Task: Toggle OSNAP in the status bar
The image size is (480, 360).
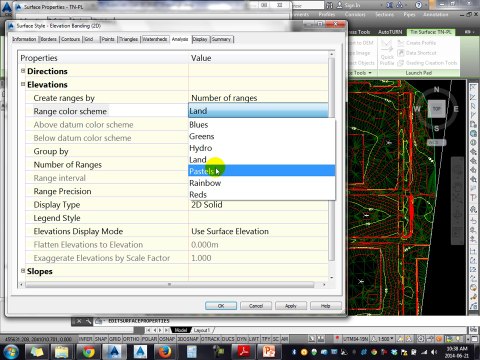Action: (x=167, y=339)
